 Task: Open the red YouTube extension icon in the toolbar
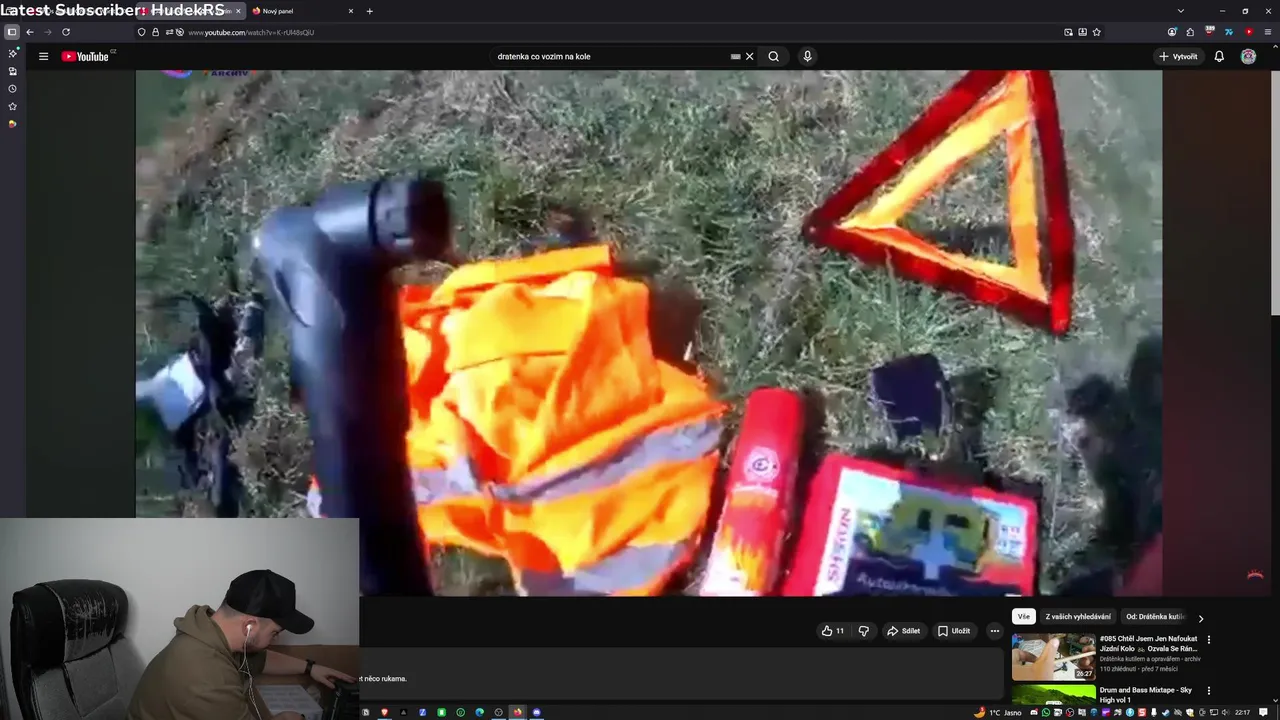(x=1249, y=32)
